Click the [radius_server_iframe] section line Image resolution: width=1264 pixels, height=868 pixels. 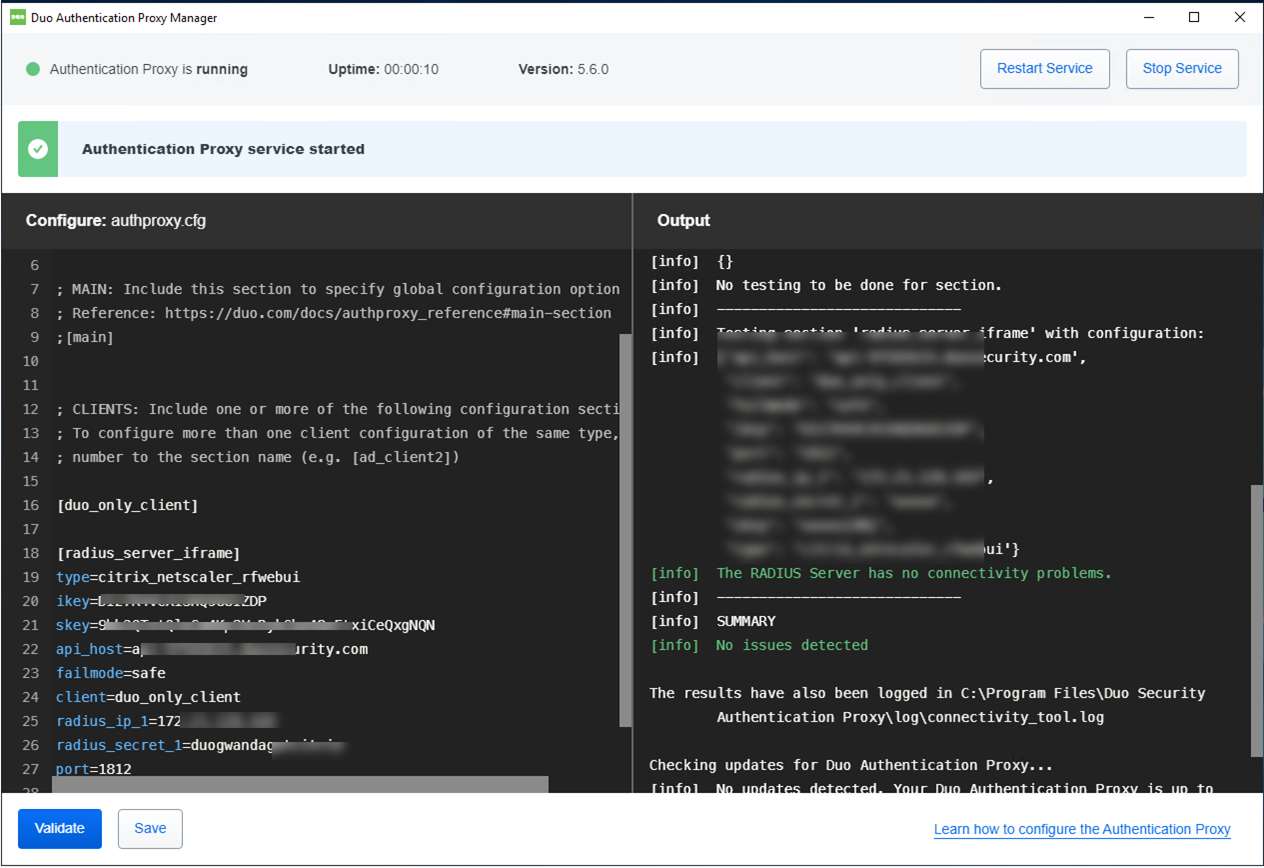[x=148, y=553]
